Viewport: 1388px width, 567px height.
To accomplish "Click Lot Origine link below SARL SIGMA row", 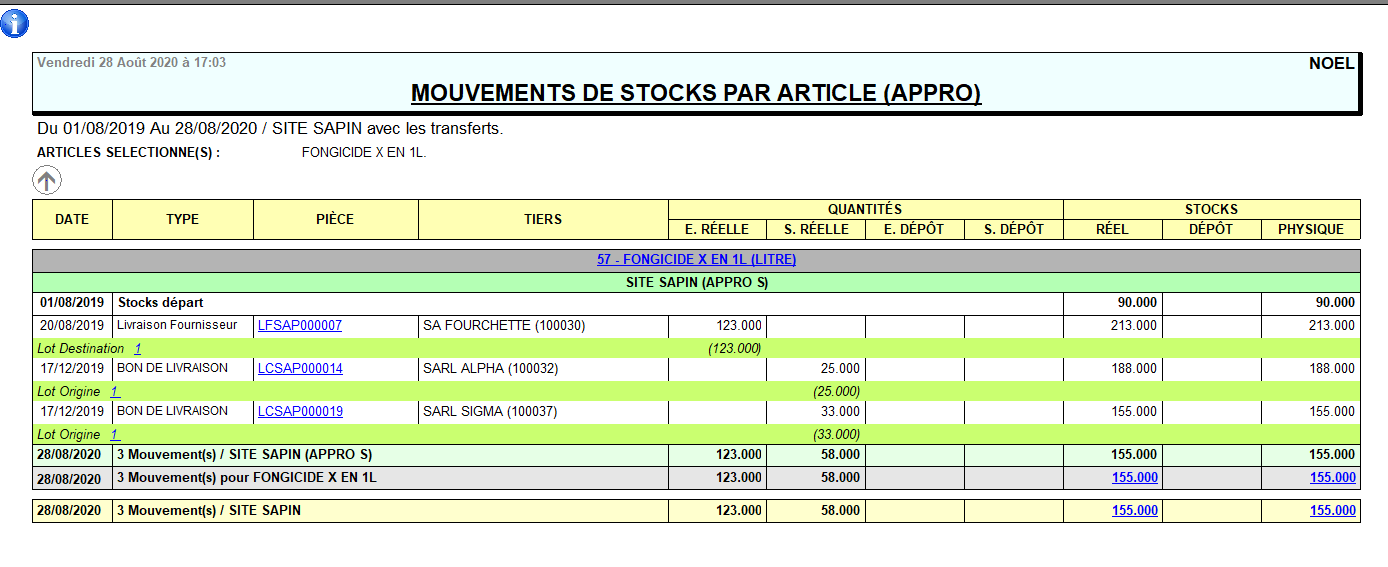I will (115, 435).
